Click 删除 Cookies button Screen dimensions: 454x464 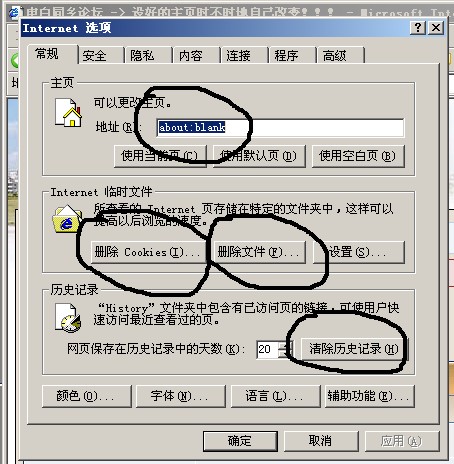tap(149, 252)
